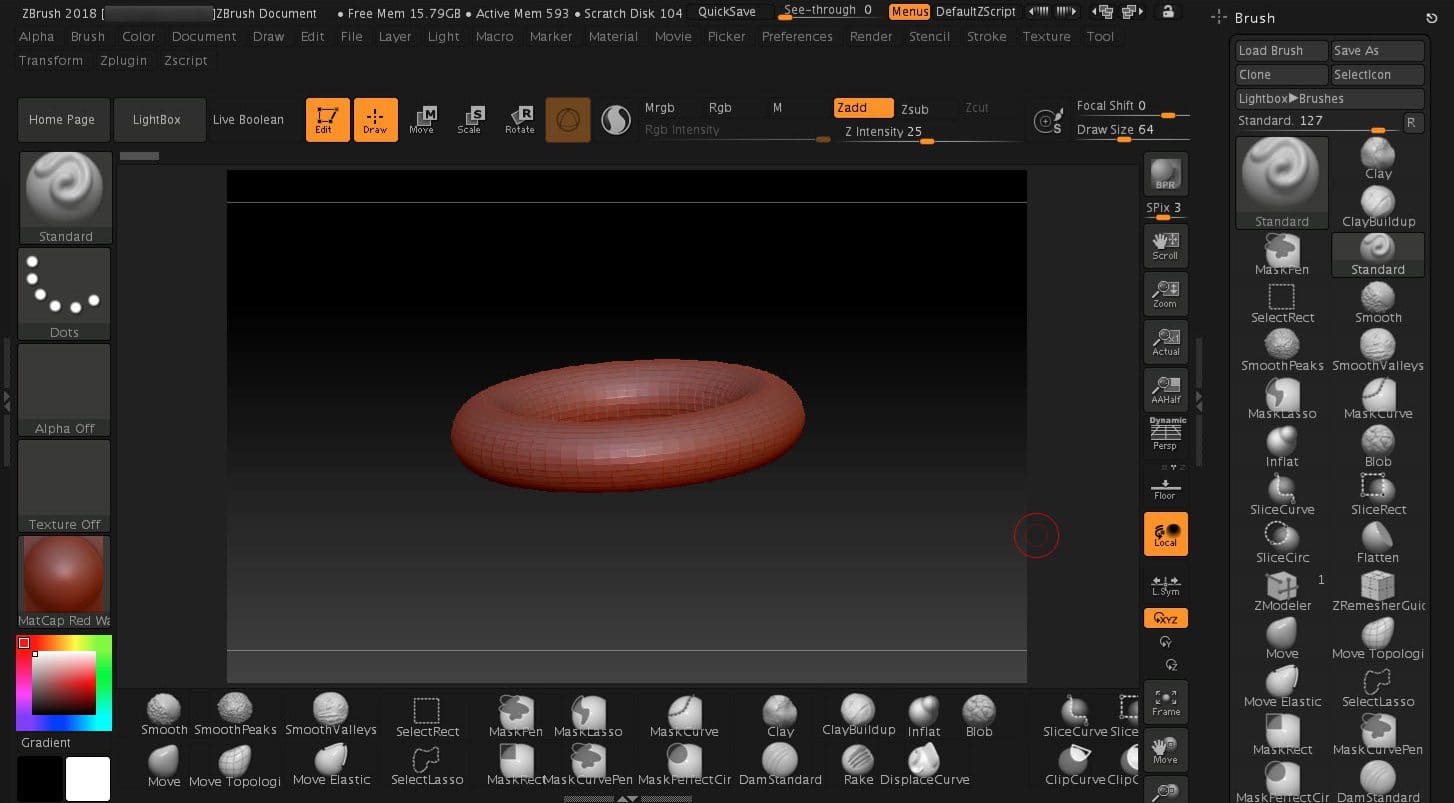Click Save As in Brush panel
Image resolution: width=1454 pixels, height=803 pixels.
point(1377,51)
